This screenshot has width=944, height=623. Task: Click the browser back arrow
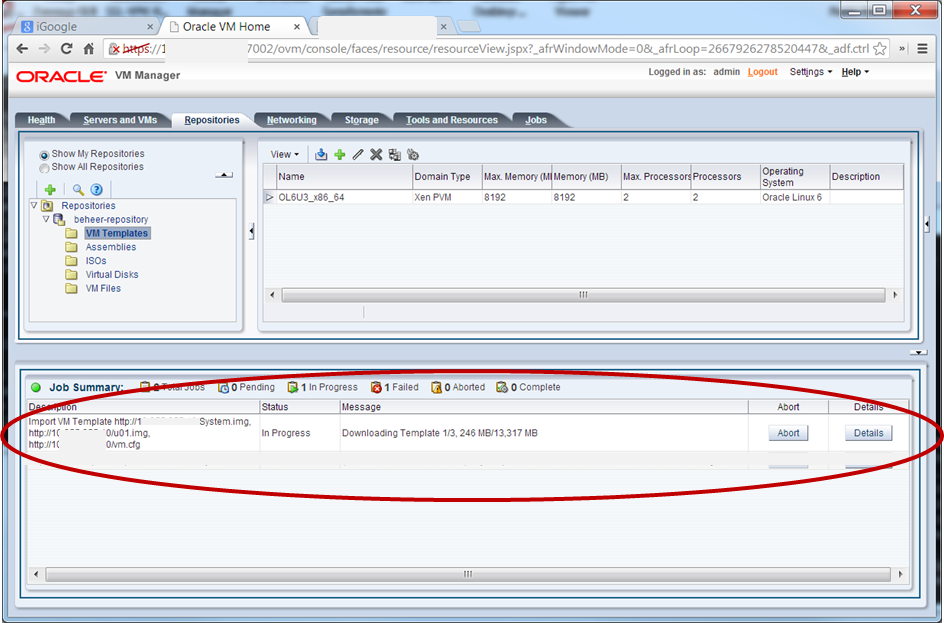click(22, 49)
